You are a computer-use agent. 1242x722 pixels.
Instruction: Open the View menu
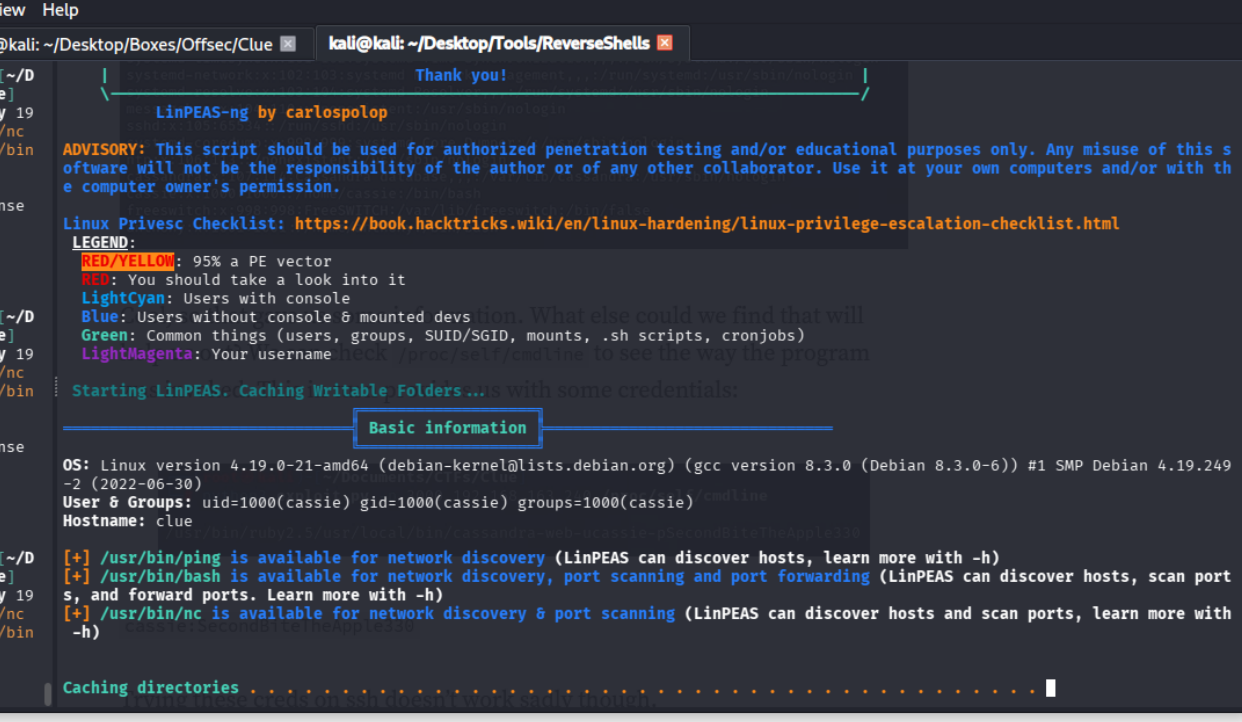tap(12, 10)
